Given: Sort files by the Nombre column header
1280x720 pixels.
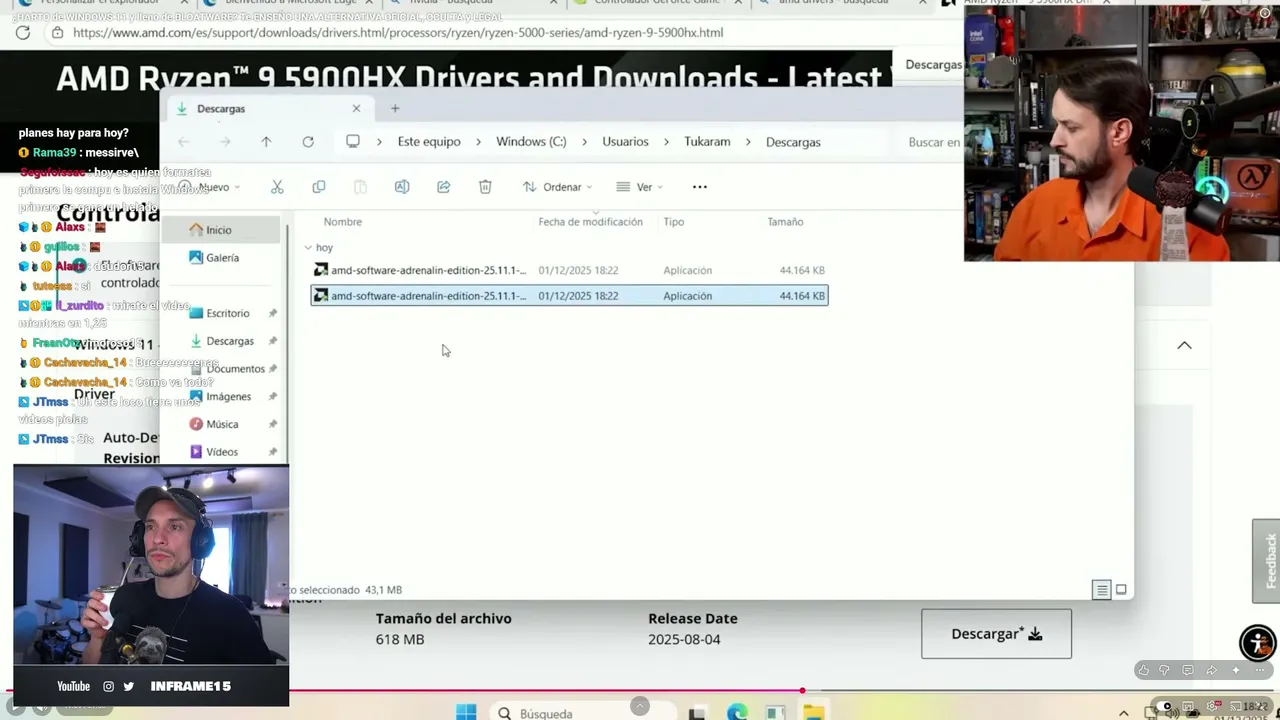Looking at the screenshot, I should pyautogui.click(x=342, y=222).
